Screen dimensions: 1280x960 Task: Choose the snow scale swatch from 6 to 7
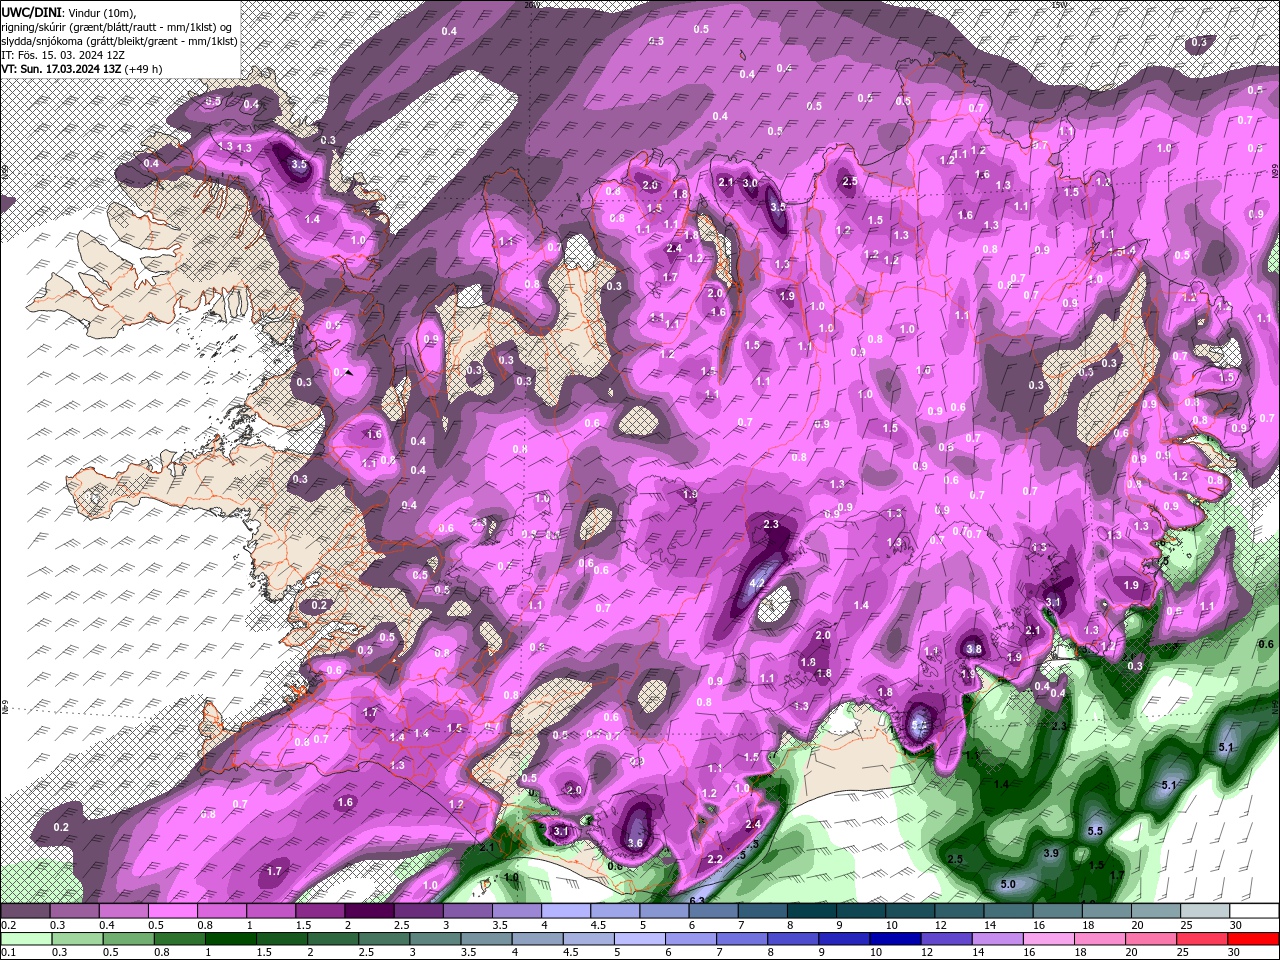[714, 911]
